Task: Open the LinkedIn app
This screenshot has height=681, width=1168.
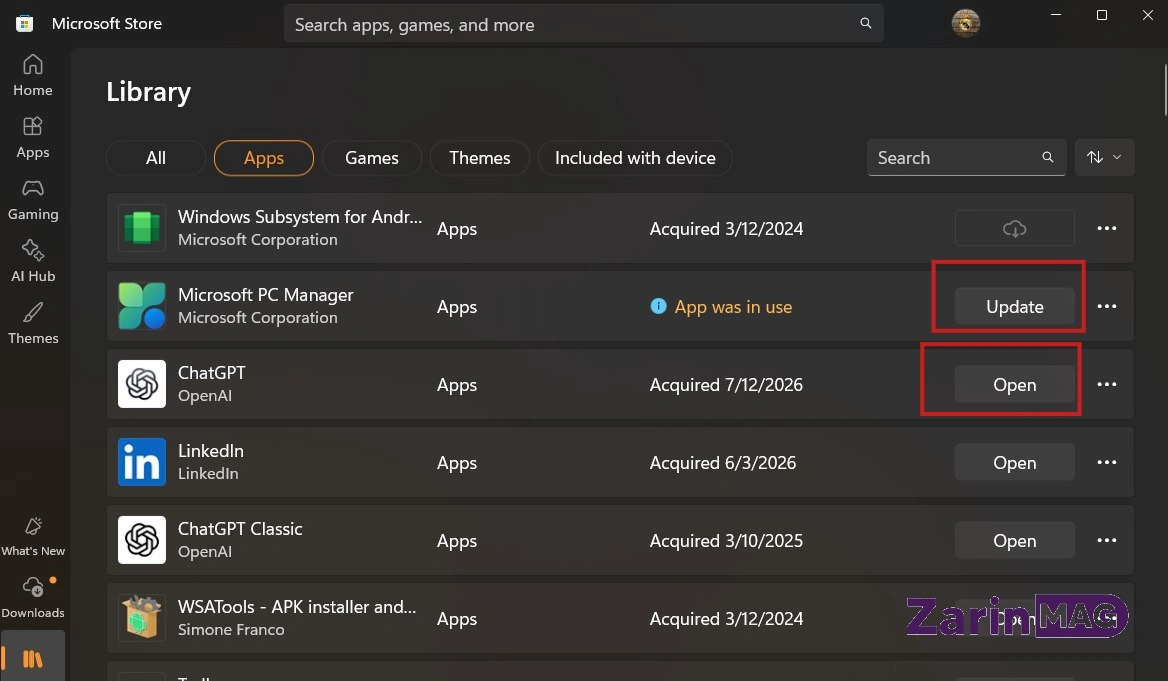Action: click(x=1015, y=463)
